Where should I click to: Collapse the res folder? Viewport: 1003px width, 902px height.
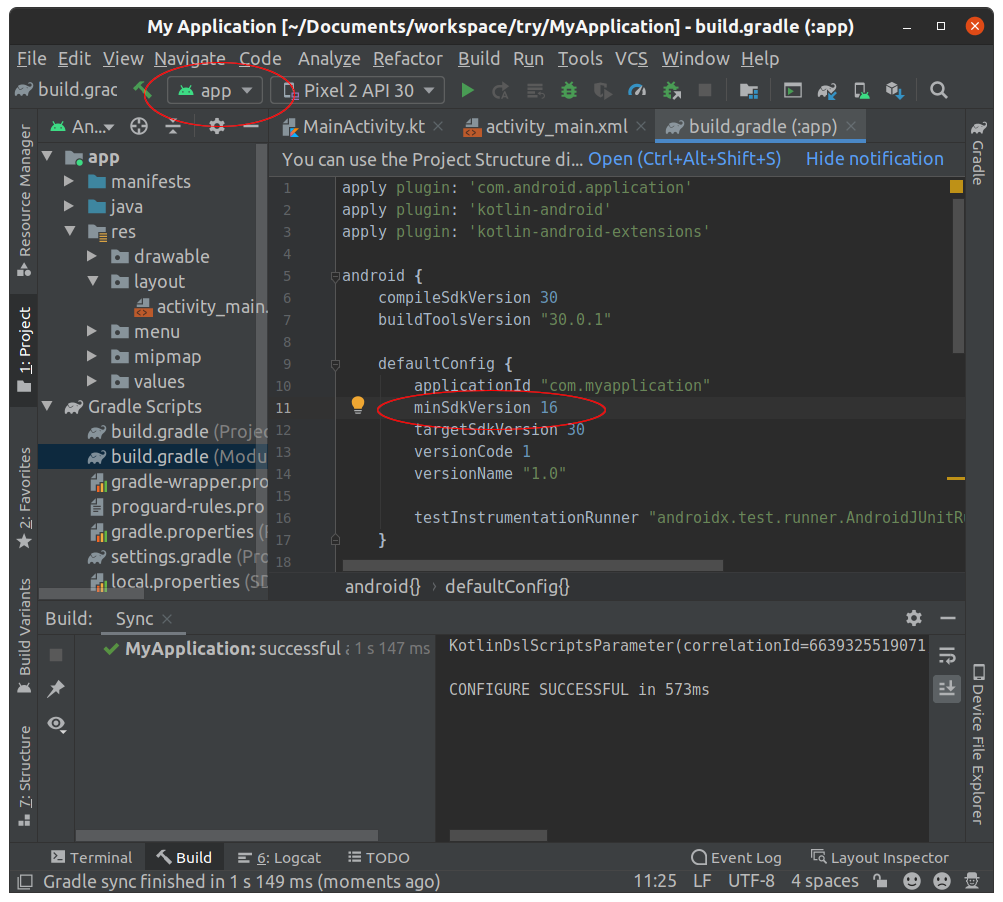pyautogui.click(x=70, y=231)
